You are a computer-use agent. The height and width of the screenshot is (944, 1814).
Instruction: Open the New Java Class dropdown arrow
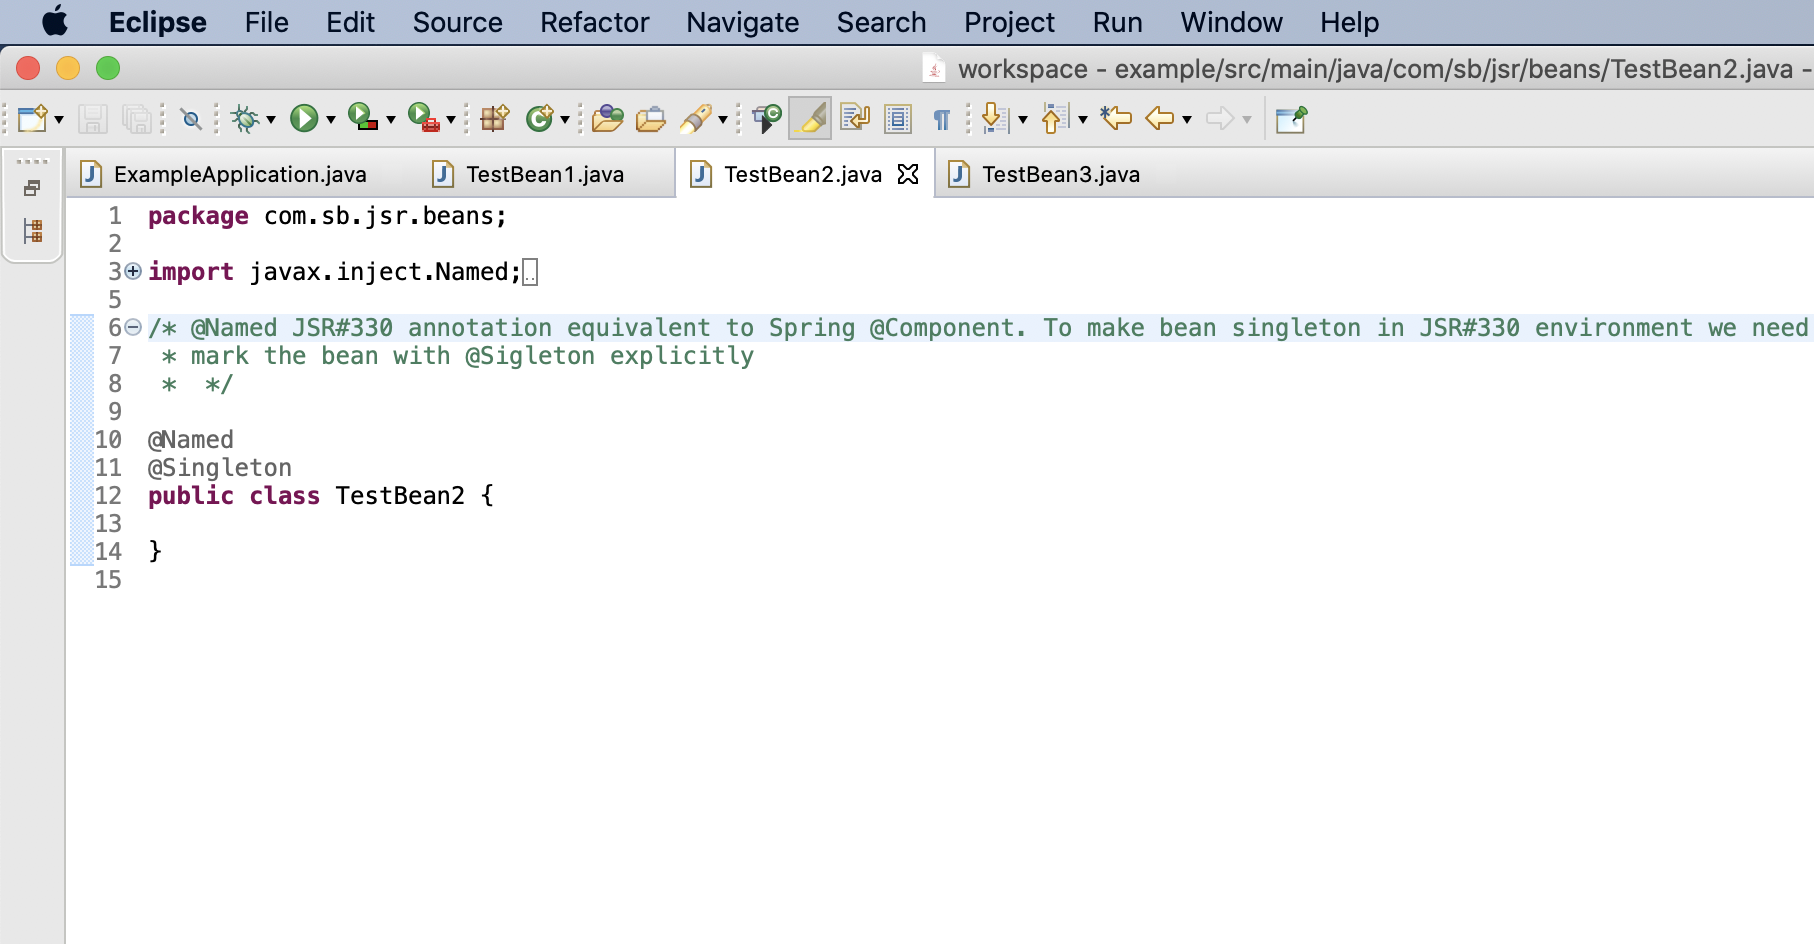click(x=565, y=120)
